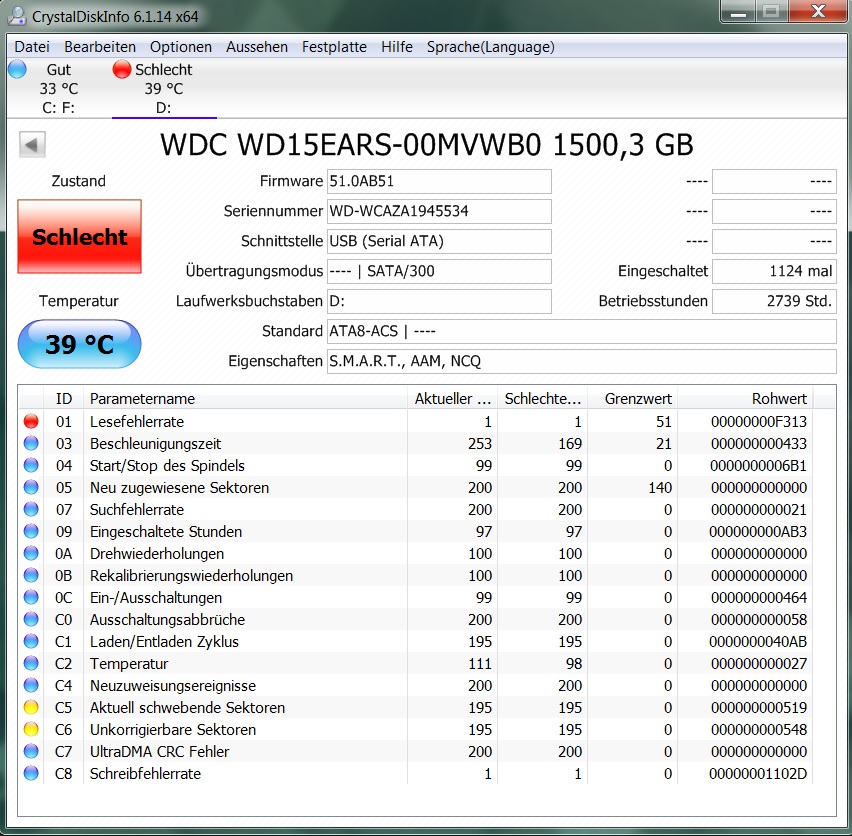Screen dimensions: 852x836
Task: Click the Standard field ATA8-ACS
Action: [581, 331]
